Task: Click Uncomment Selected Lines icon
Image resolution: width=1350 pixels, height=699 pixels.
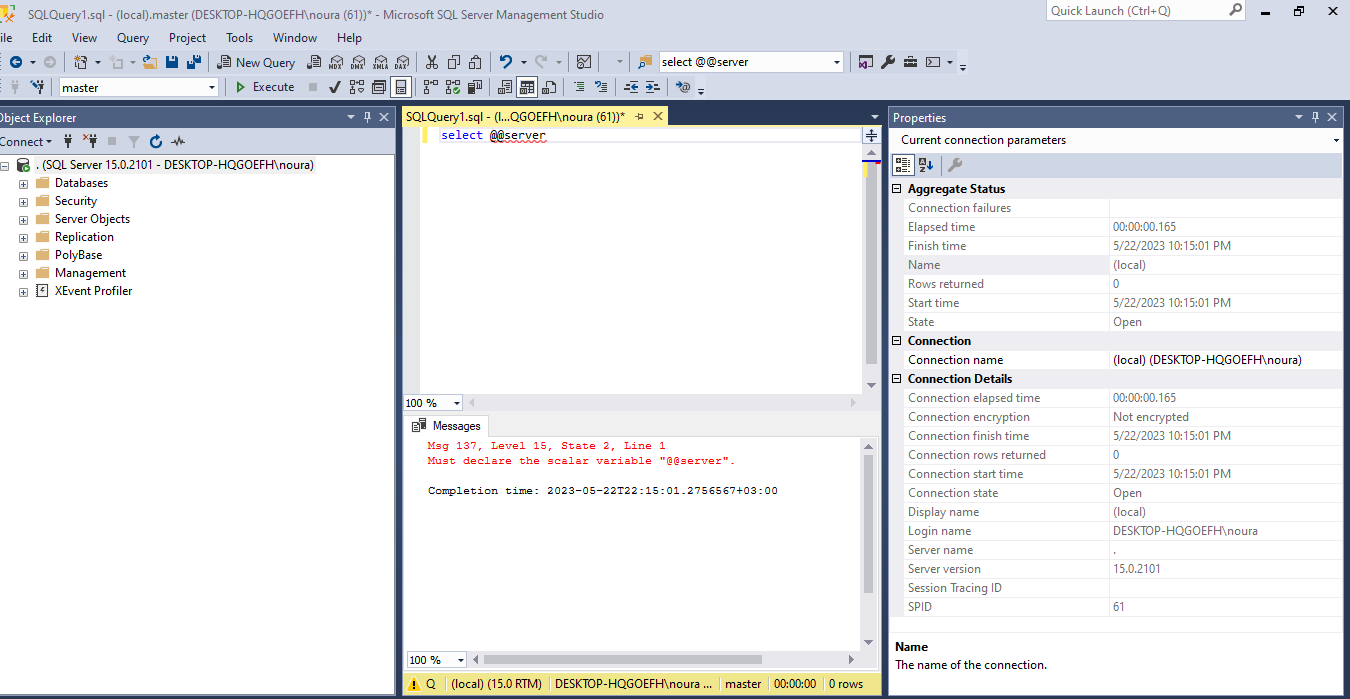Action: (601, 87)
